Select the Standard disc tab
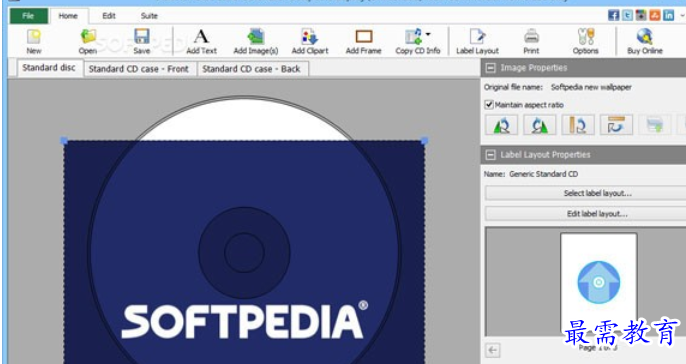Screen dimensions: 686x364 (x=49, y=68)
